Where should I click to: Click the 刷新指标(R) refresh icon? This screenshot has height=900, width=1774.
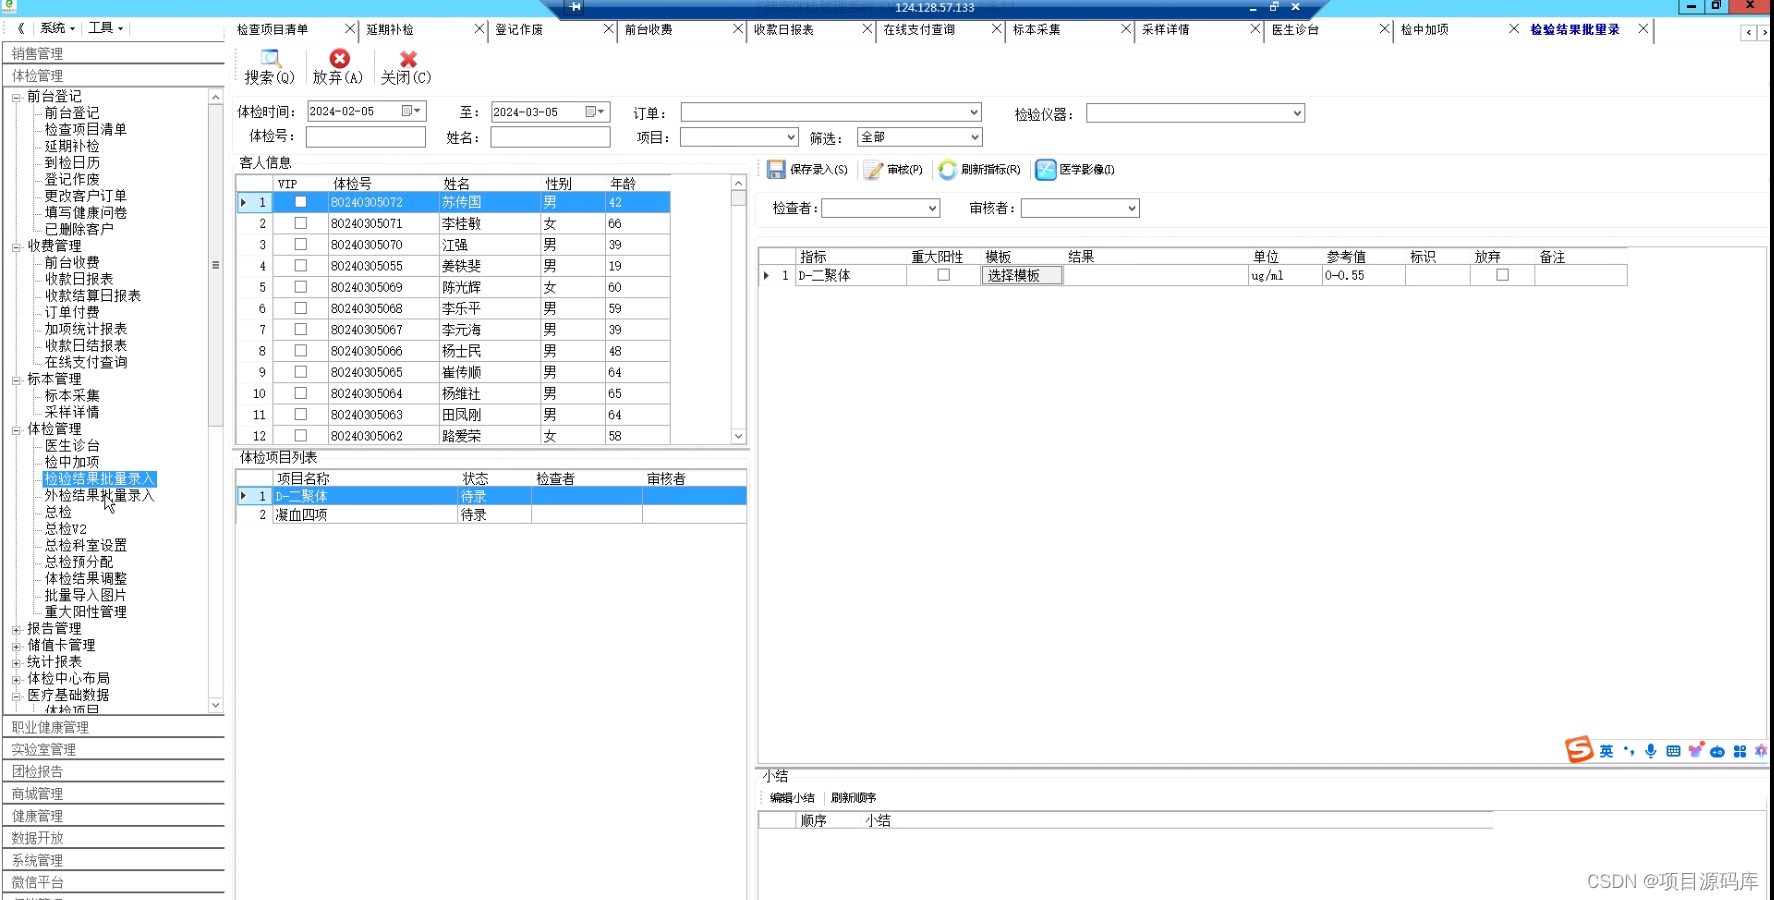947,170
